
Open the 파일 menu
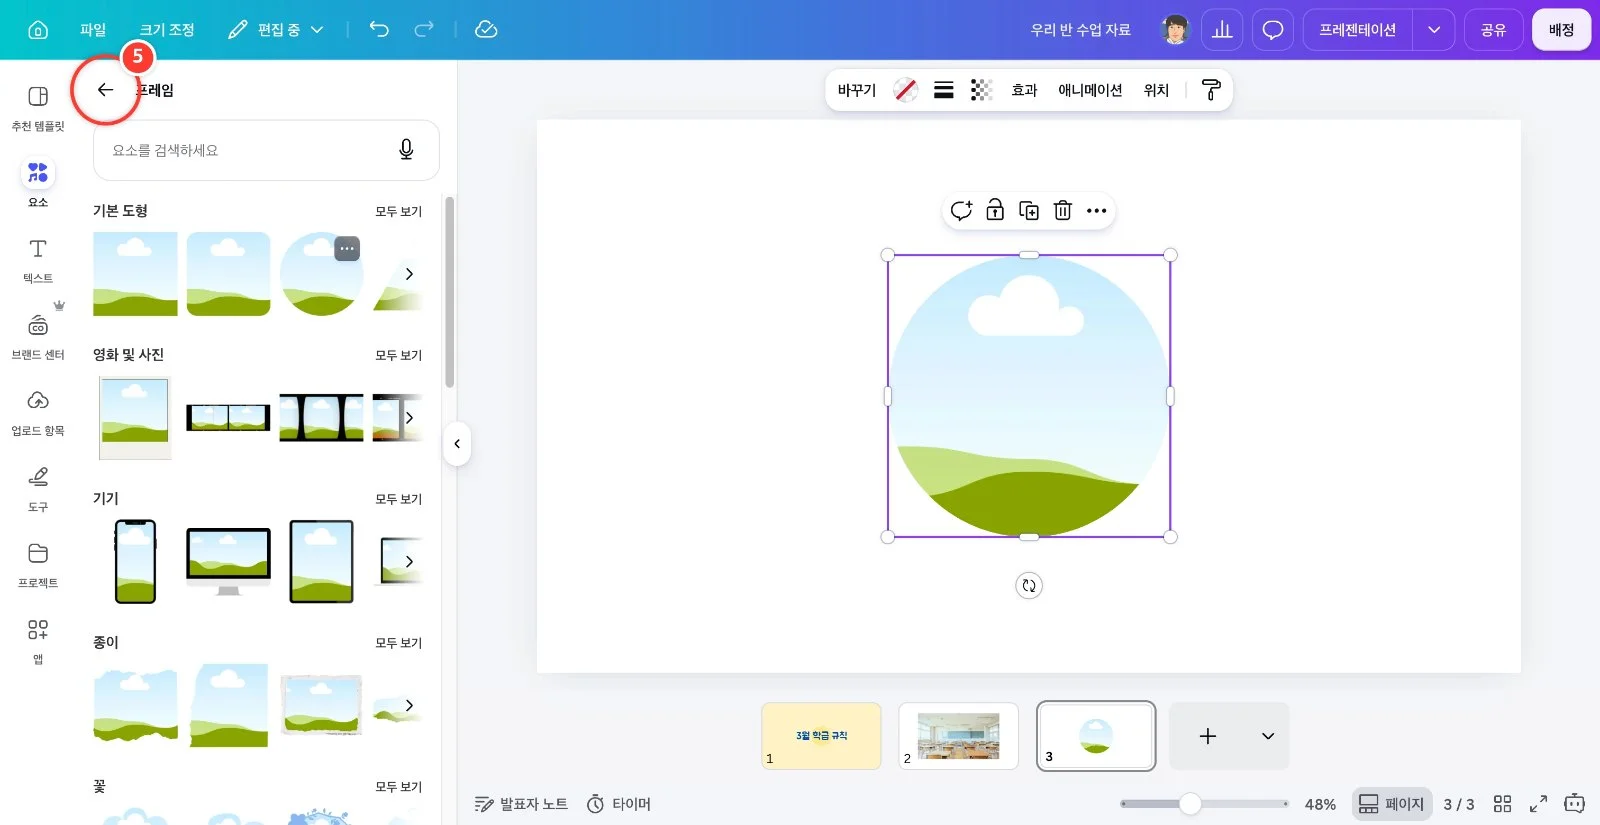tap(93, 30)
